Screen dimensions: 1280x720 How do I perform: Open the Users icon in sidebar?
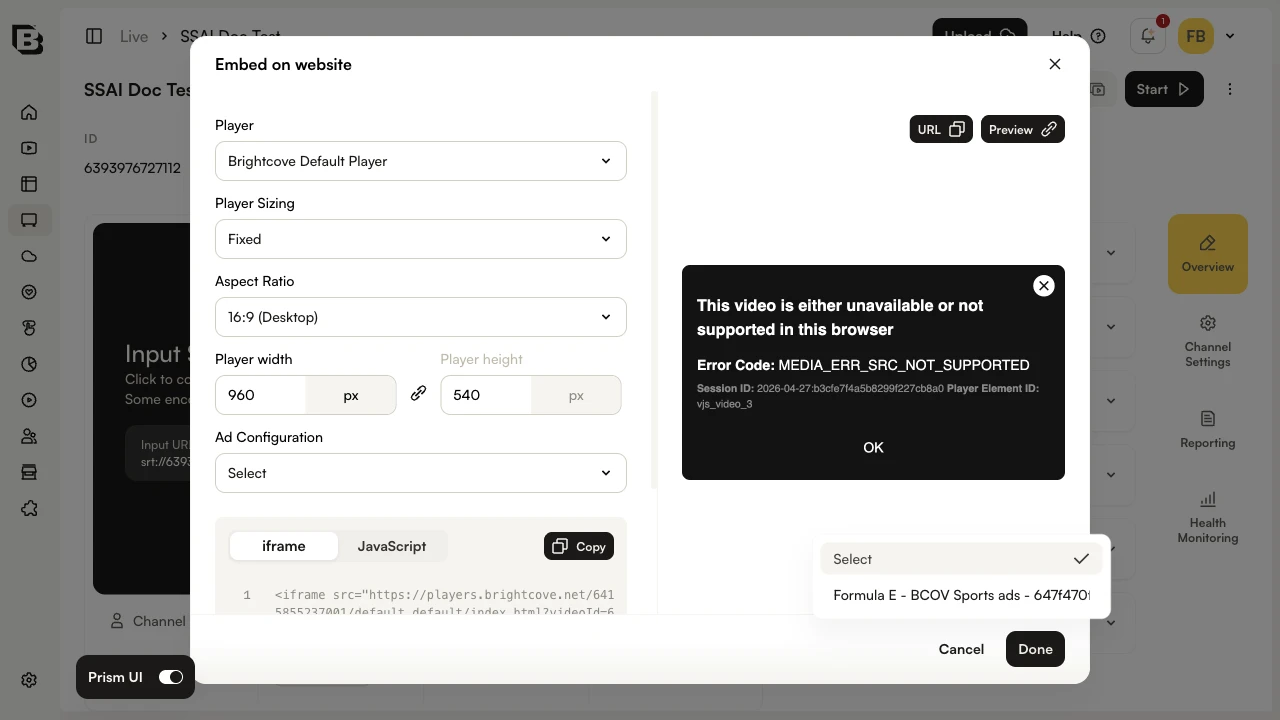29,436
